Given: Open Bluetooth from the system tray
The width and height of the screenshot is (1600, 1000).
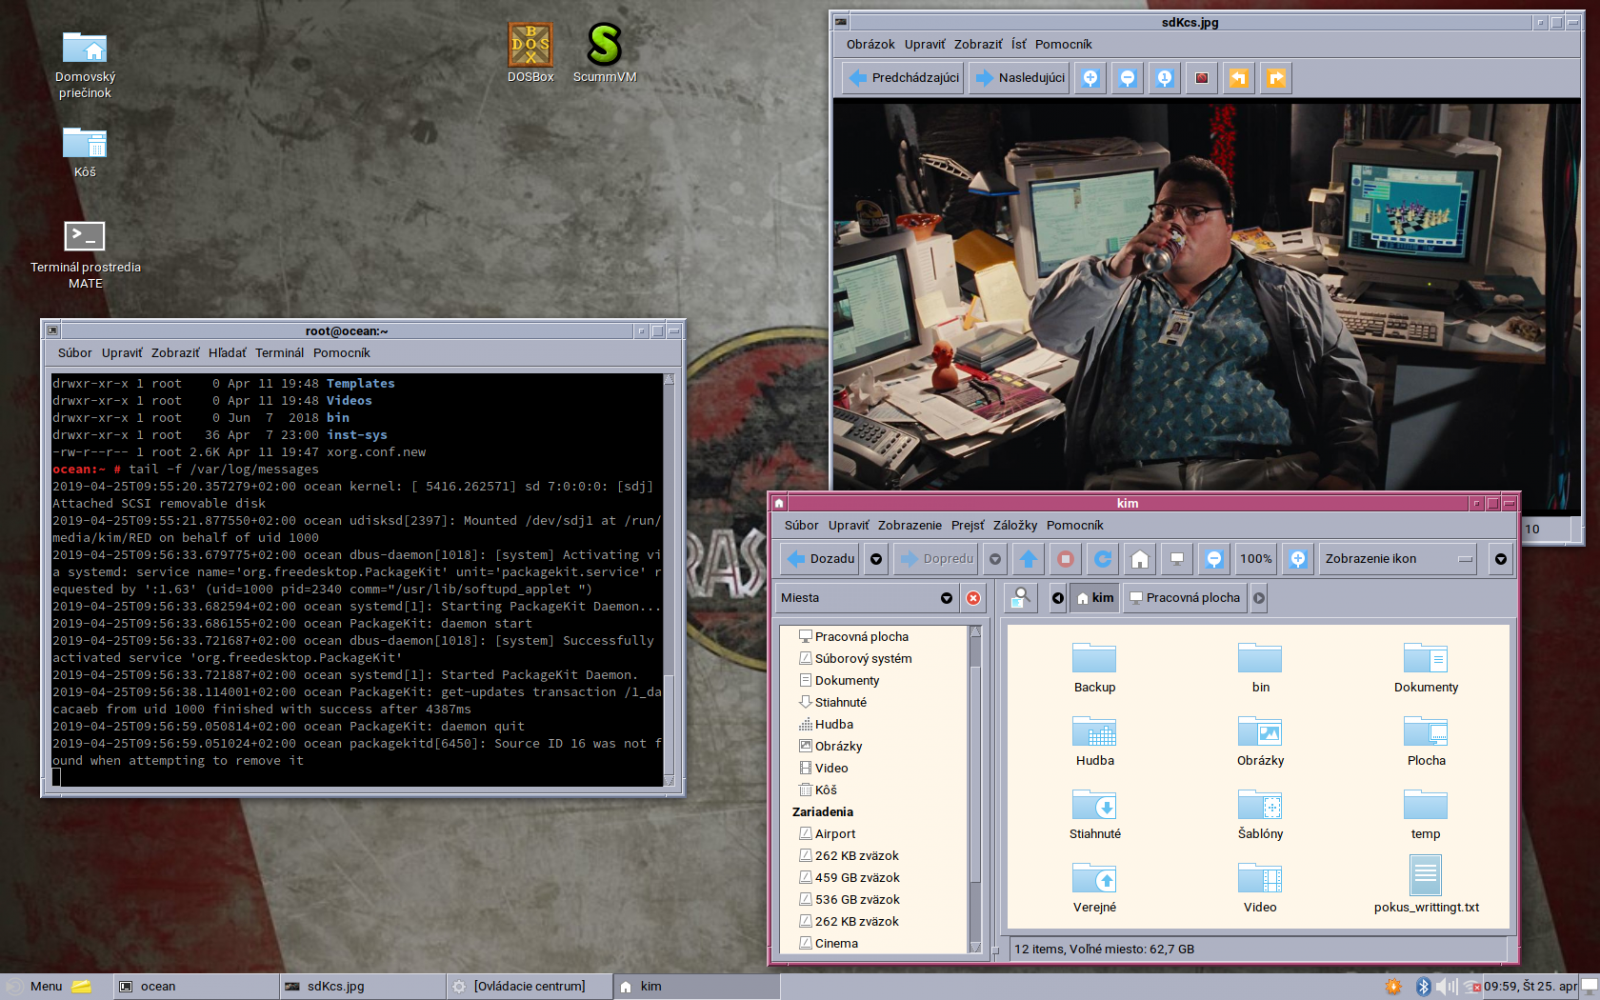Looking at the screenshot, I should 1424,986.
